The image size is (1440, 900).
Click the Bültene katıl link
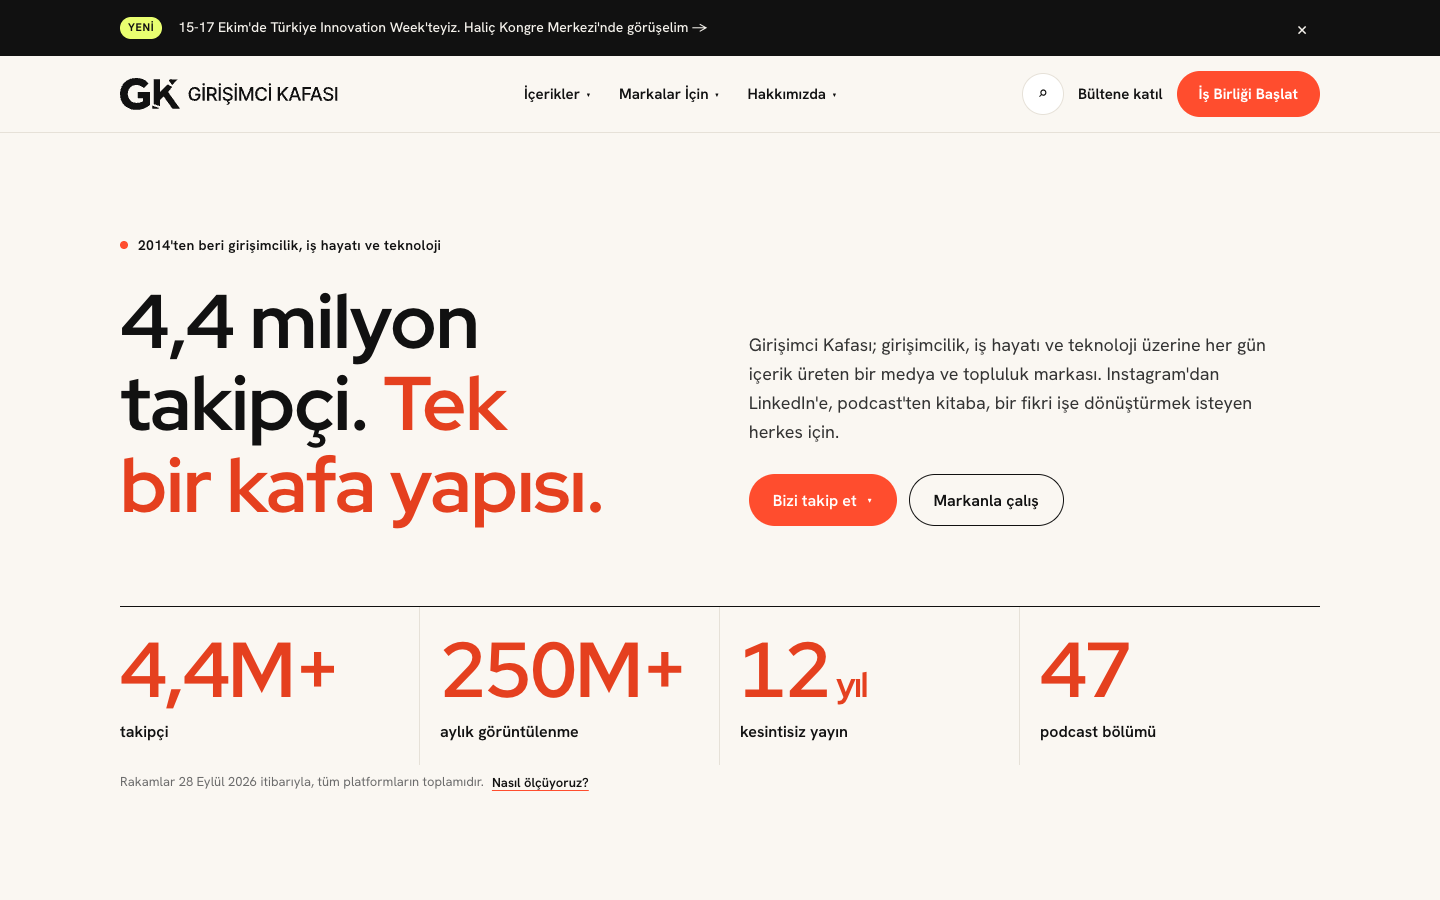click(x=1120, y=94)
